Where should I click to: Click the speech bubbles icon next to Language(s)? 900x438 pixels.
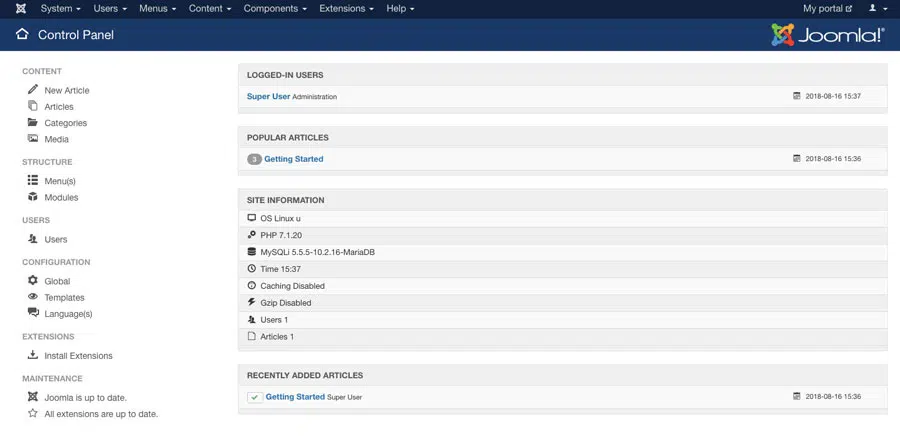pos(33,313)
